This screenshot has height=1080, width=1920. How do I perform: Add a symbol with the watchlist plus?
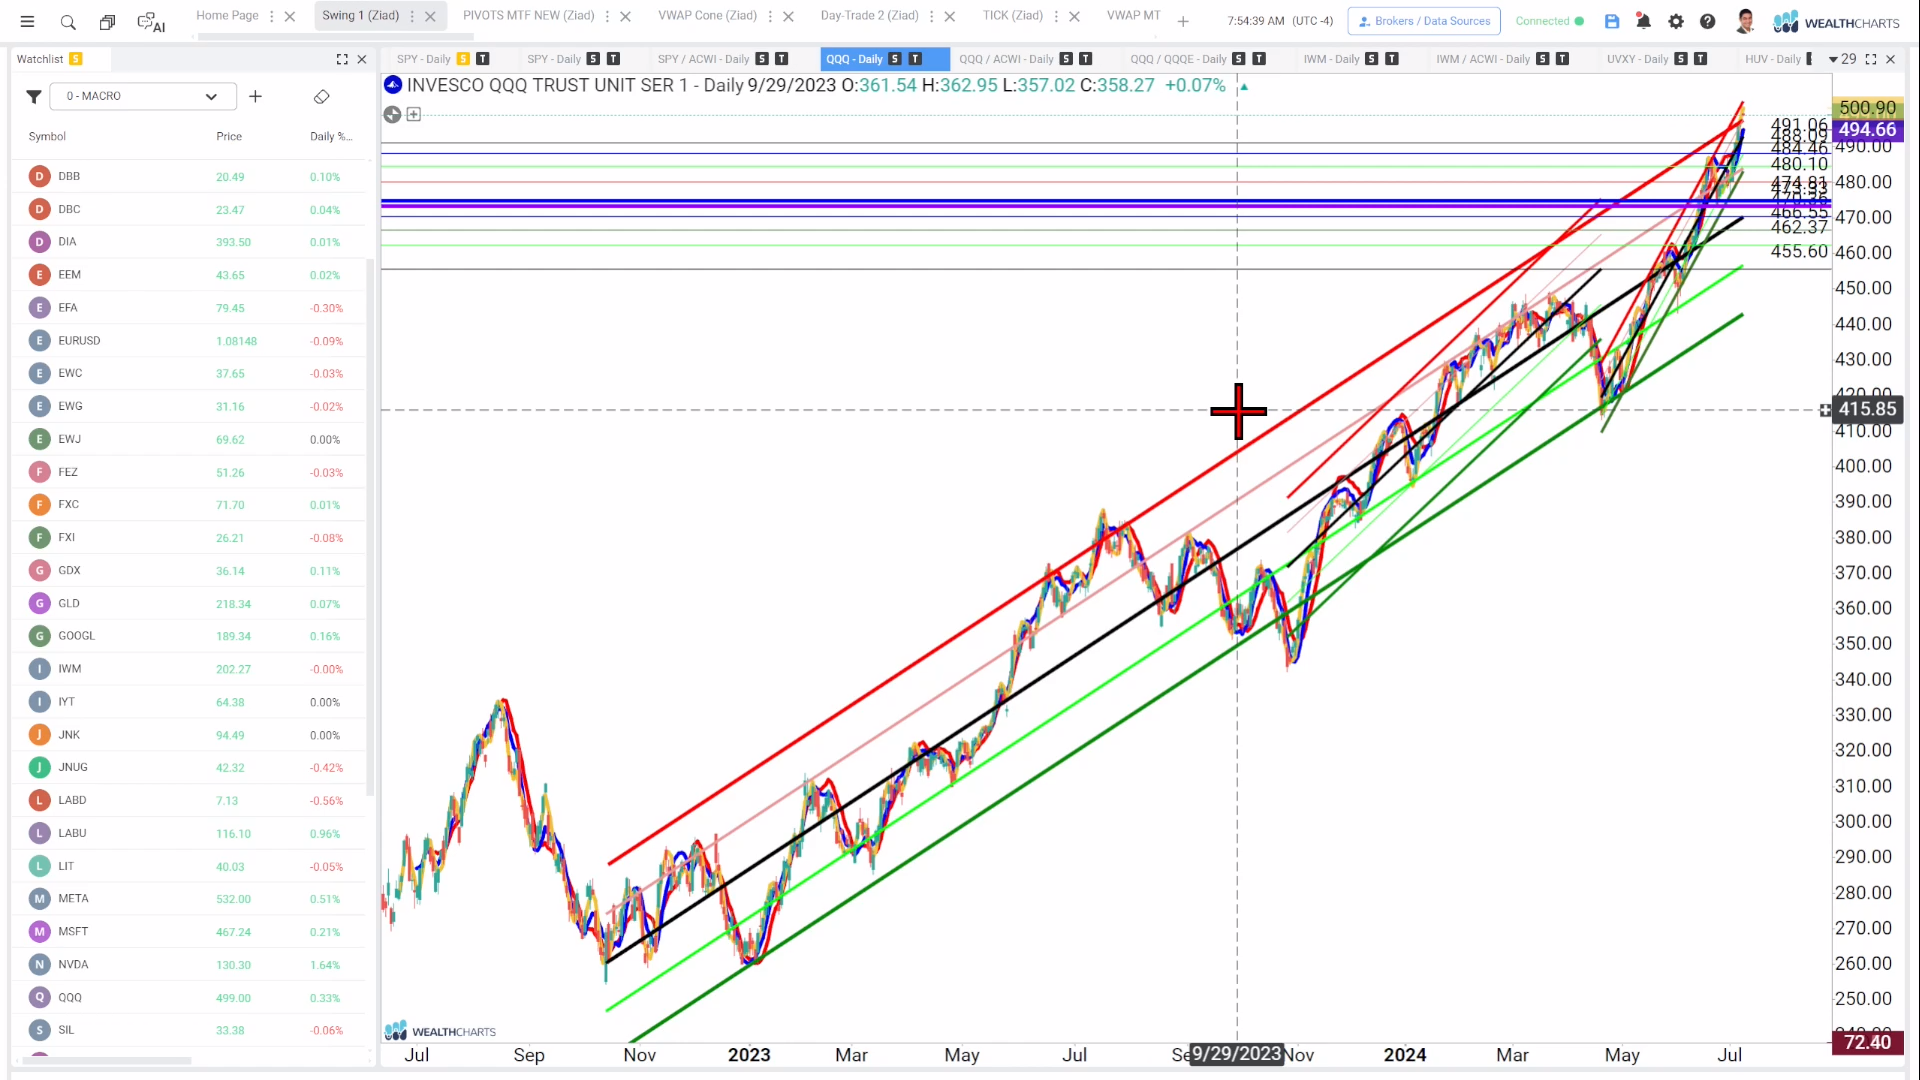coord(255,96)
